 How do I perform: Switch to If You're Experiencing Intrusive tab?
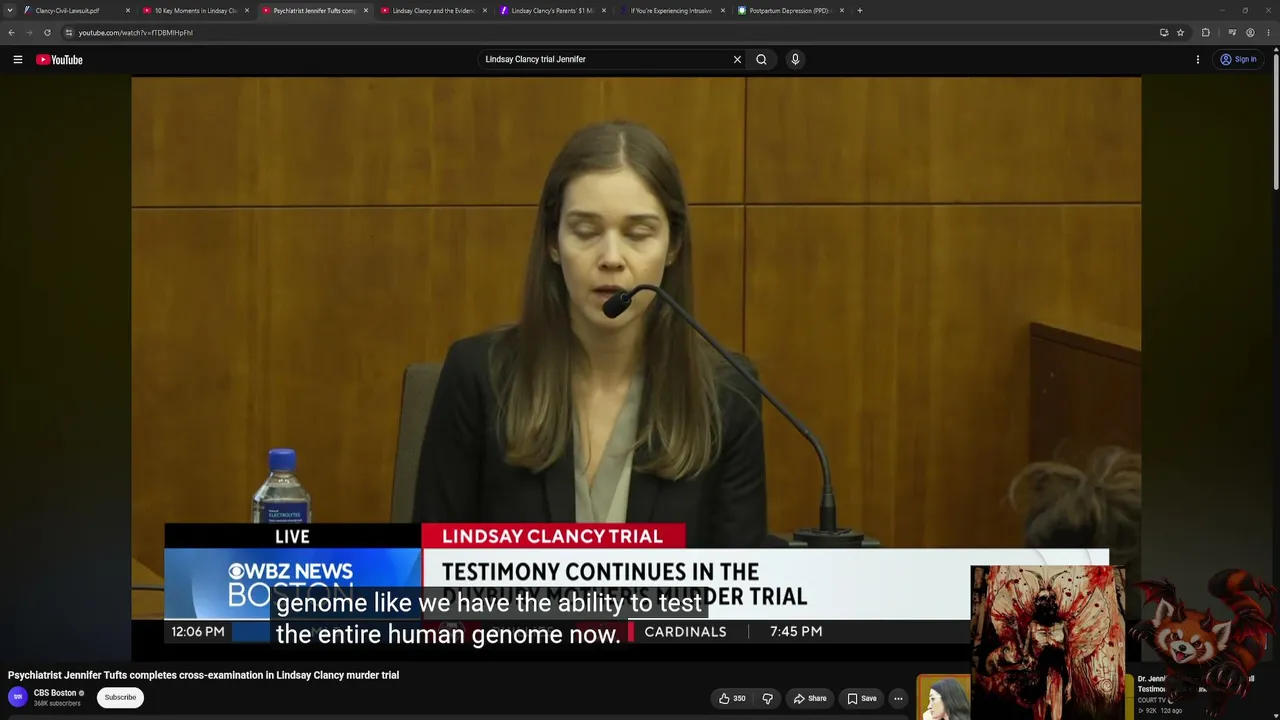[671, 11]
